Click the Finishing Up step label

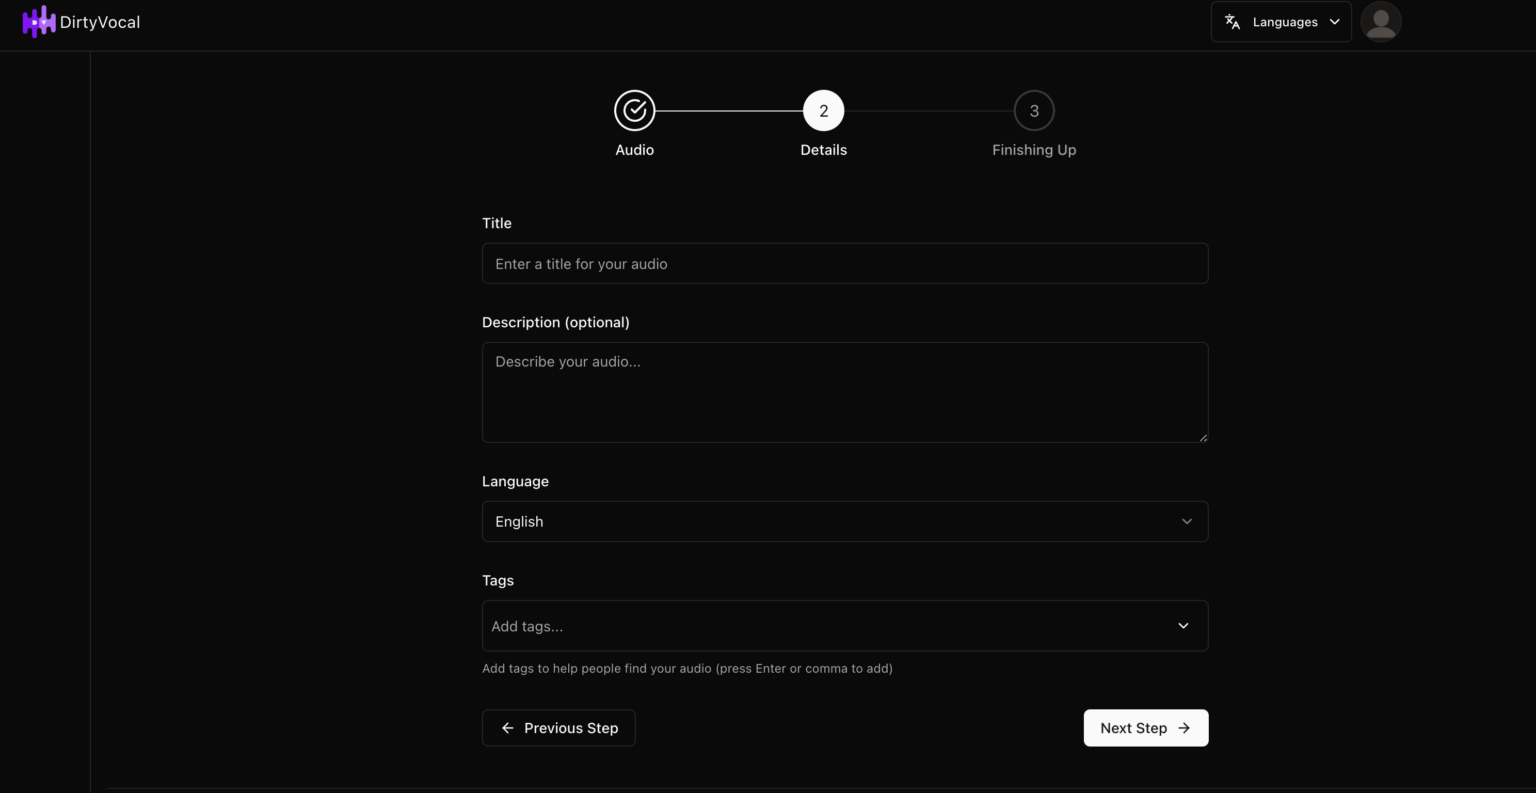click(x=1034, y=149)
